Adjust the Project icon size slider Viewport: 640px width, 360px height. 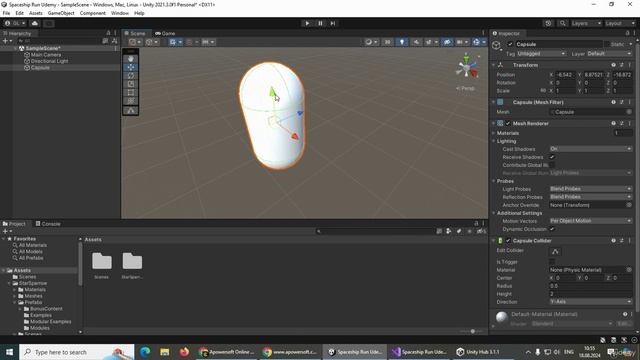click(473, 331)
